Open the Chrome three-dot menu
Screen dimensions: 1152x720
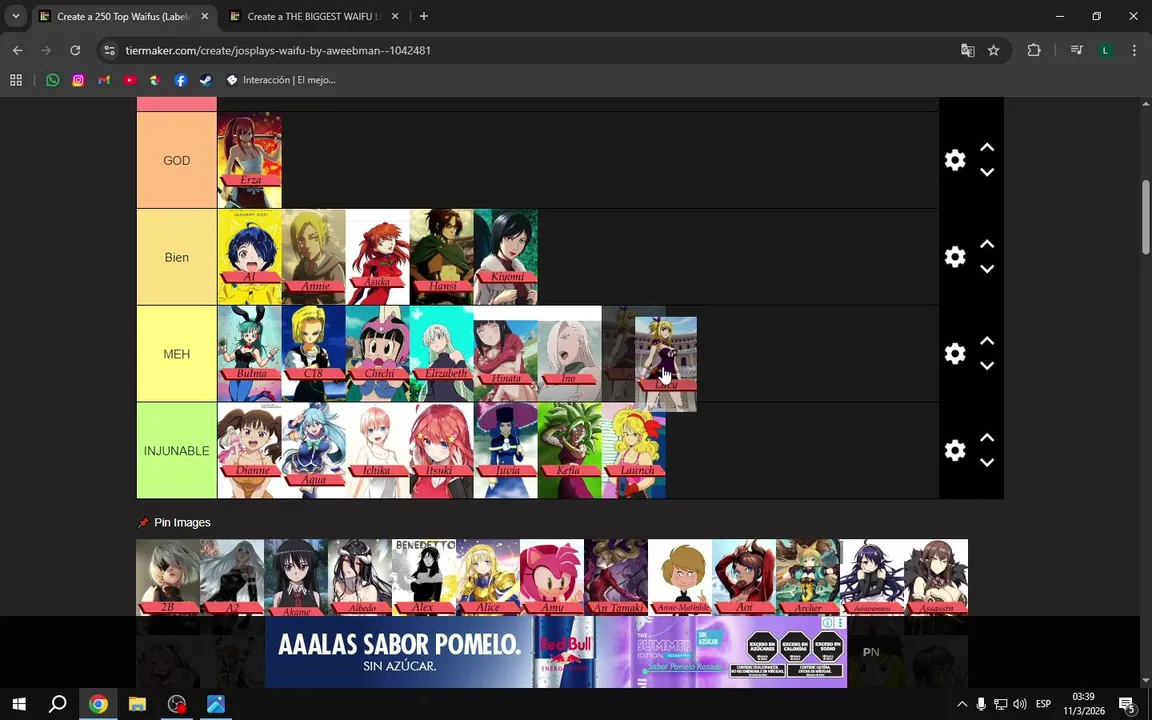(1134, 50)
